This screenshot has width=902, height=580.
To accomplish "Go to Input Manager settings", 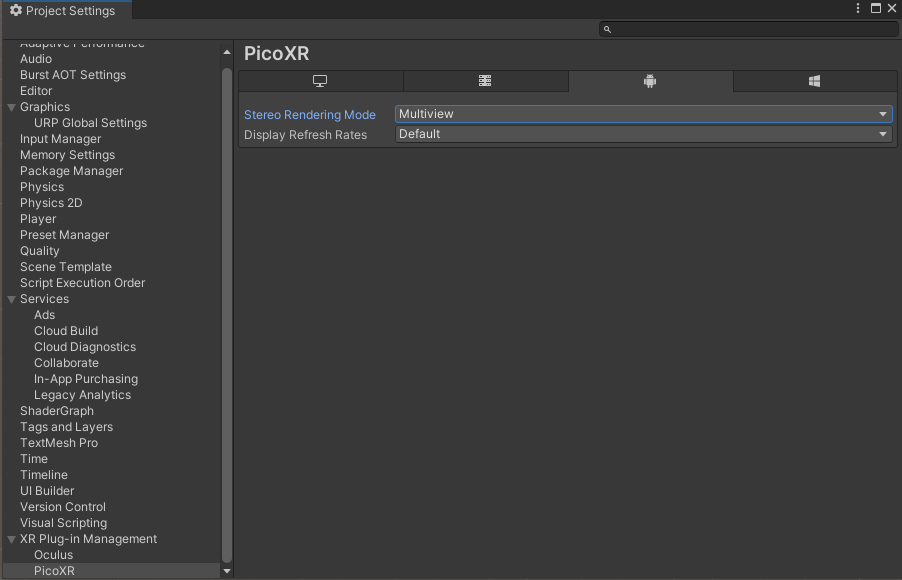I will pos(60,139).
